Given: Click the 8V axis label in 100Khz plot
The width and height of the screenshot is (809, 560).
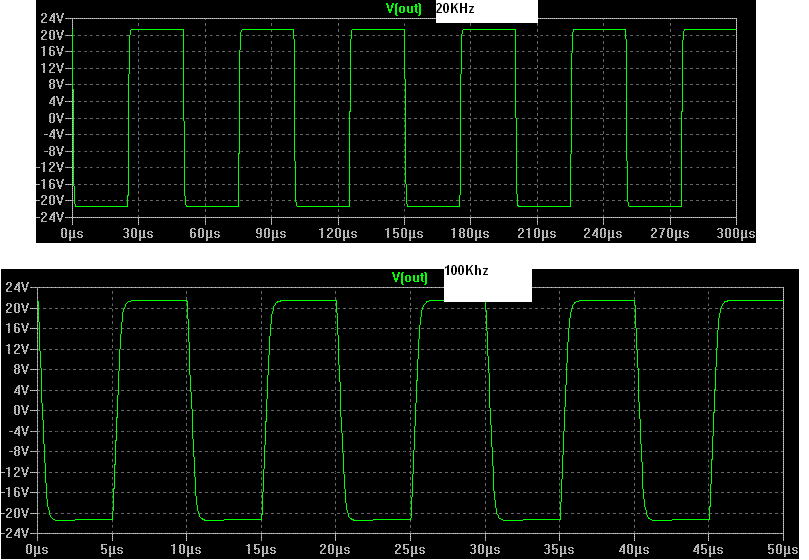Looking at the screenshot, I should click(21, 369).
